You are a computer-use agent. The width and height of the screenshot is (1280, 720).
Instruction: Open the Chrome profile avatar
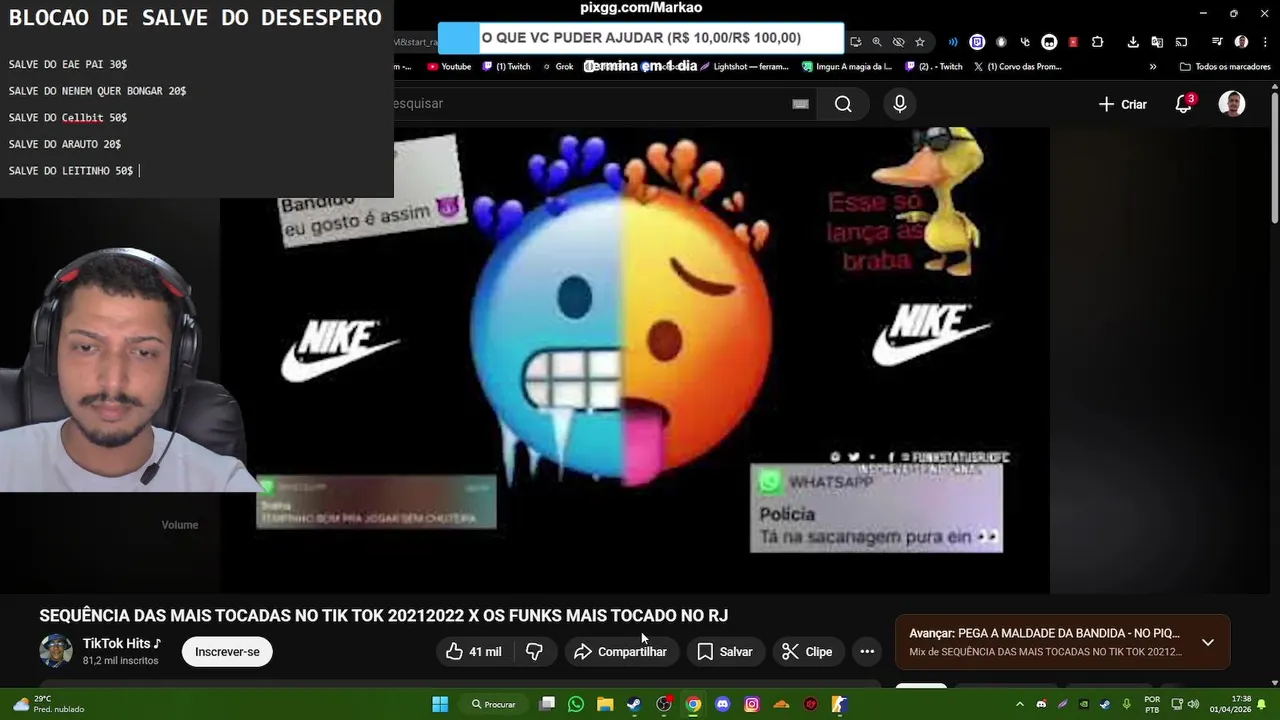click(x=1241, y=42)
